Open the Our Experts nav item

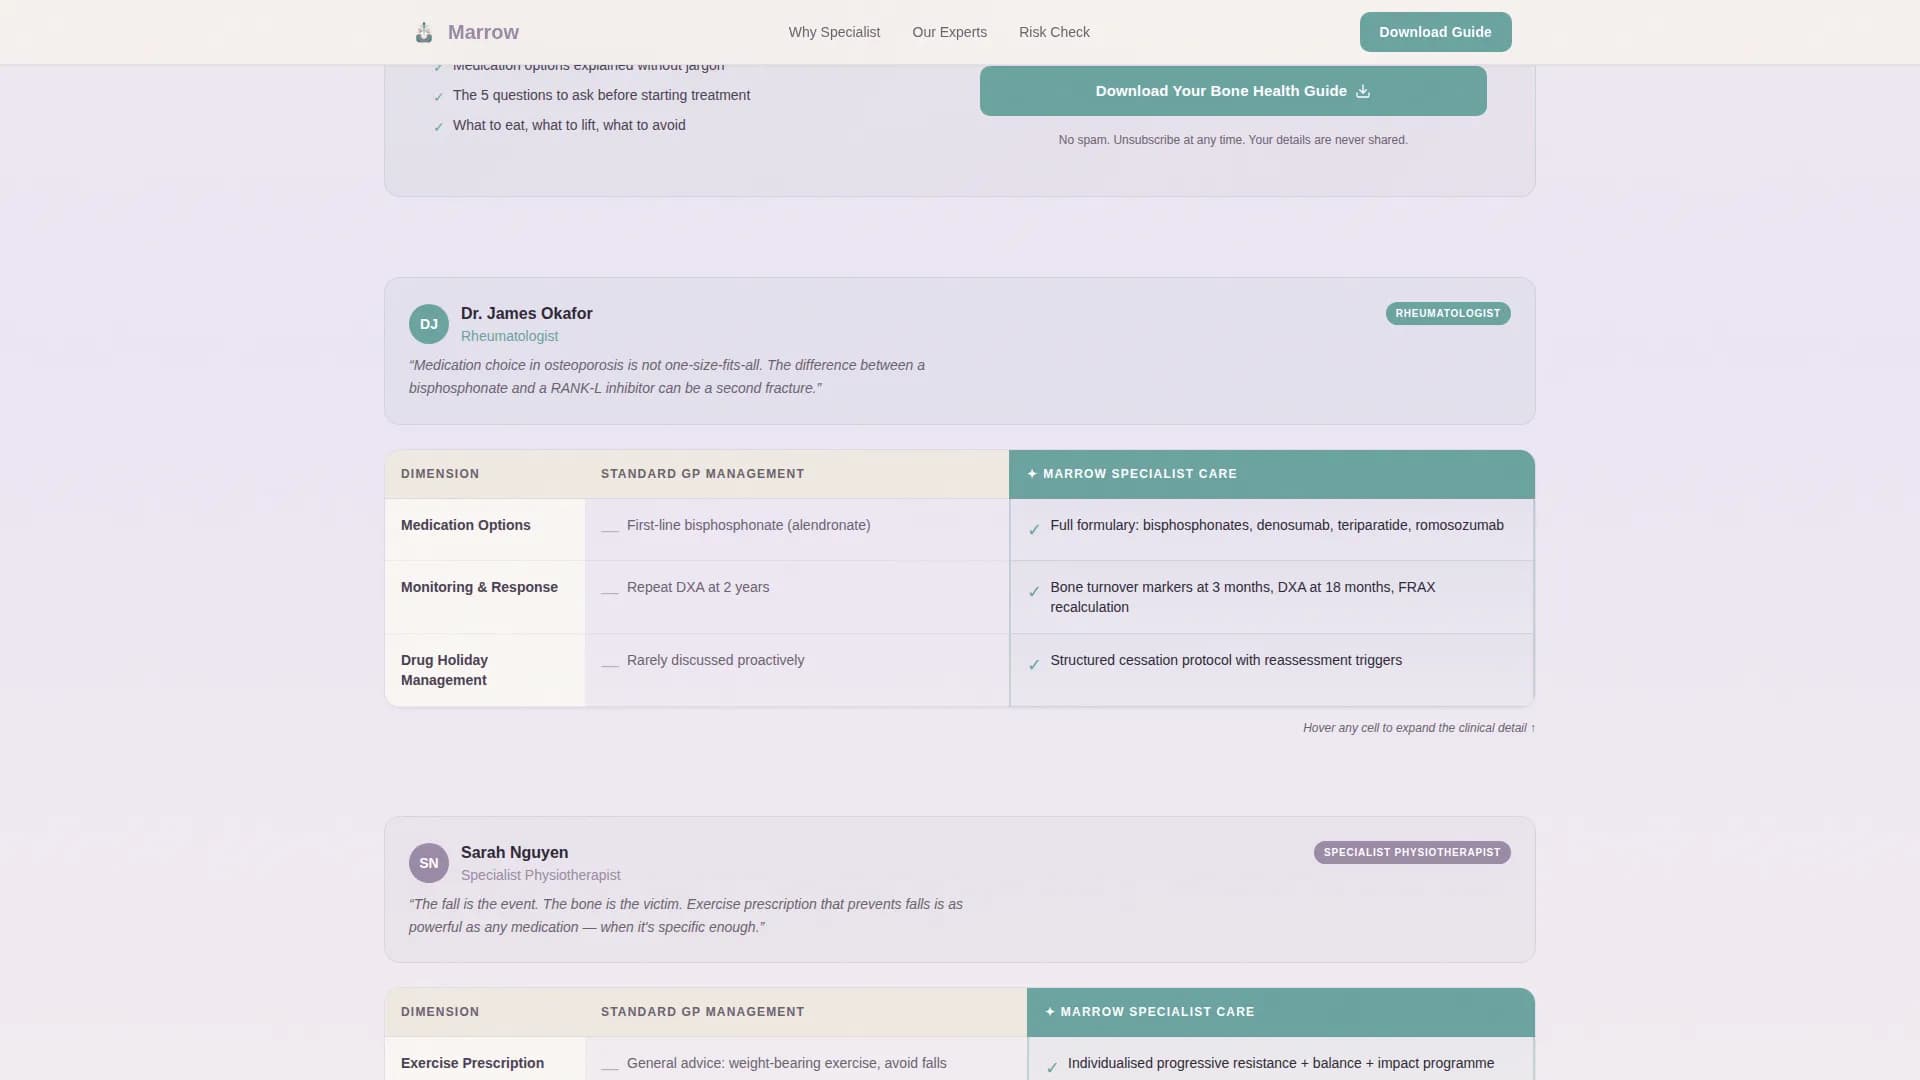(949, 32)
